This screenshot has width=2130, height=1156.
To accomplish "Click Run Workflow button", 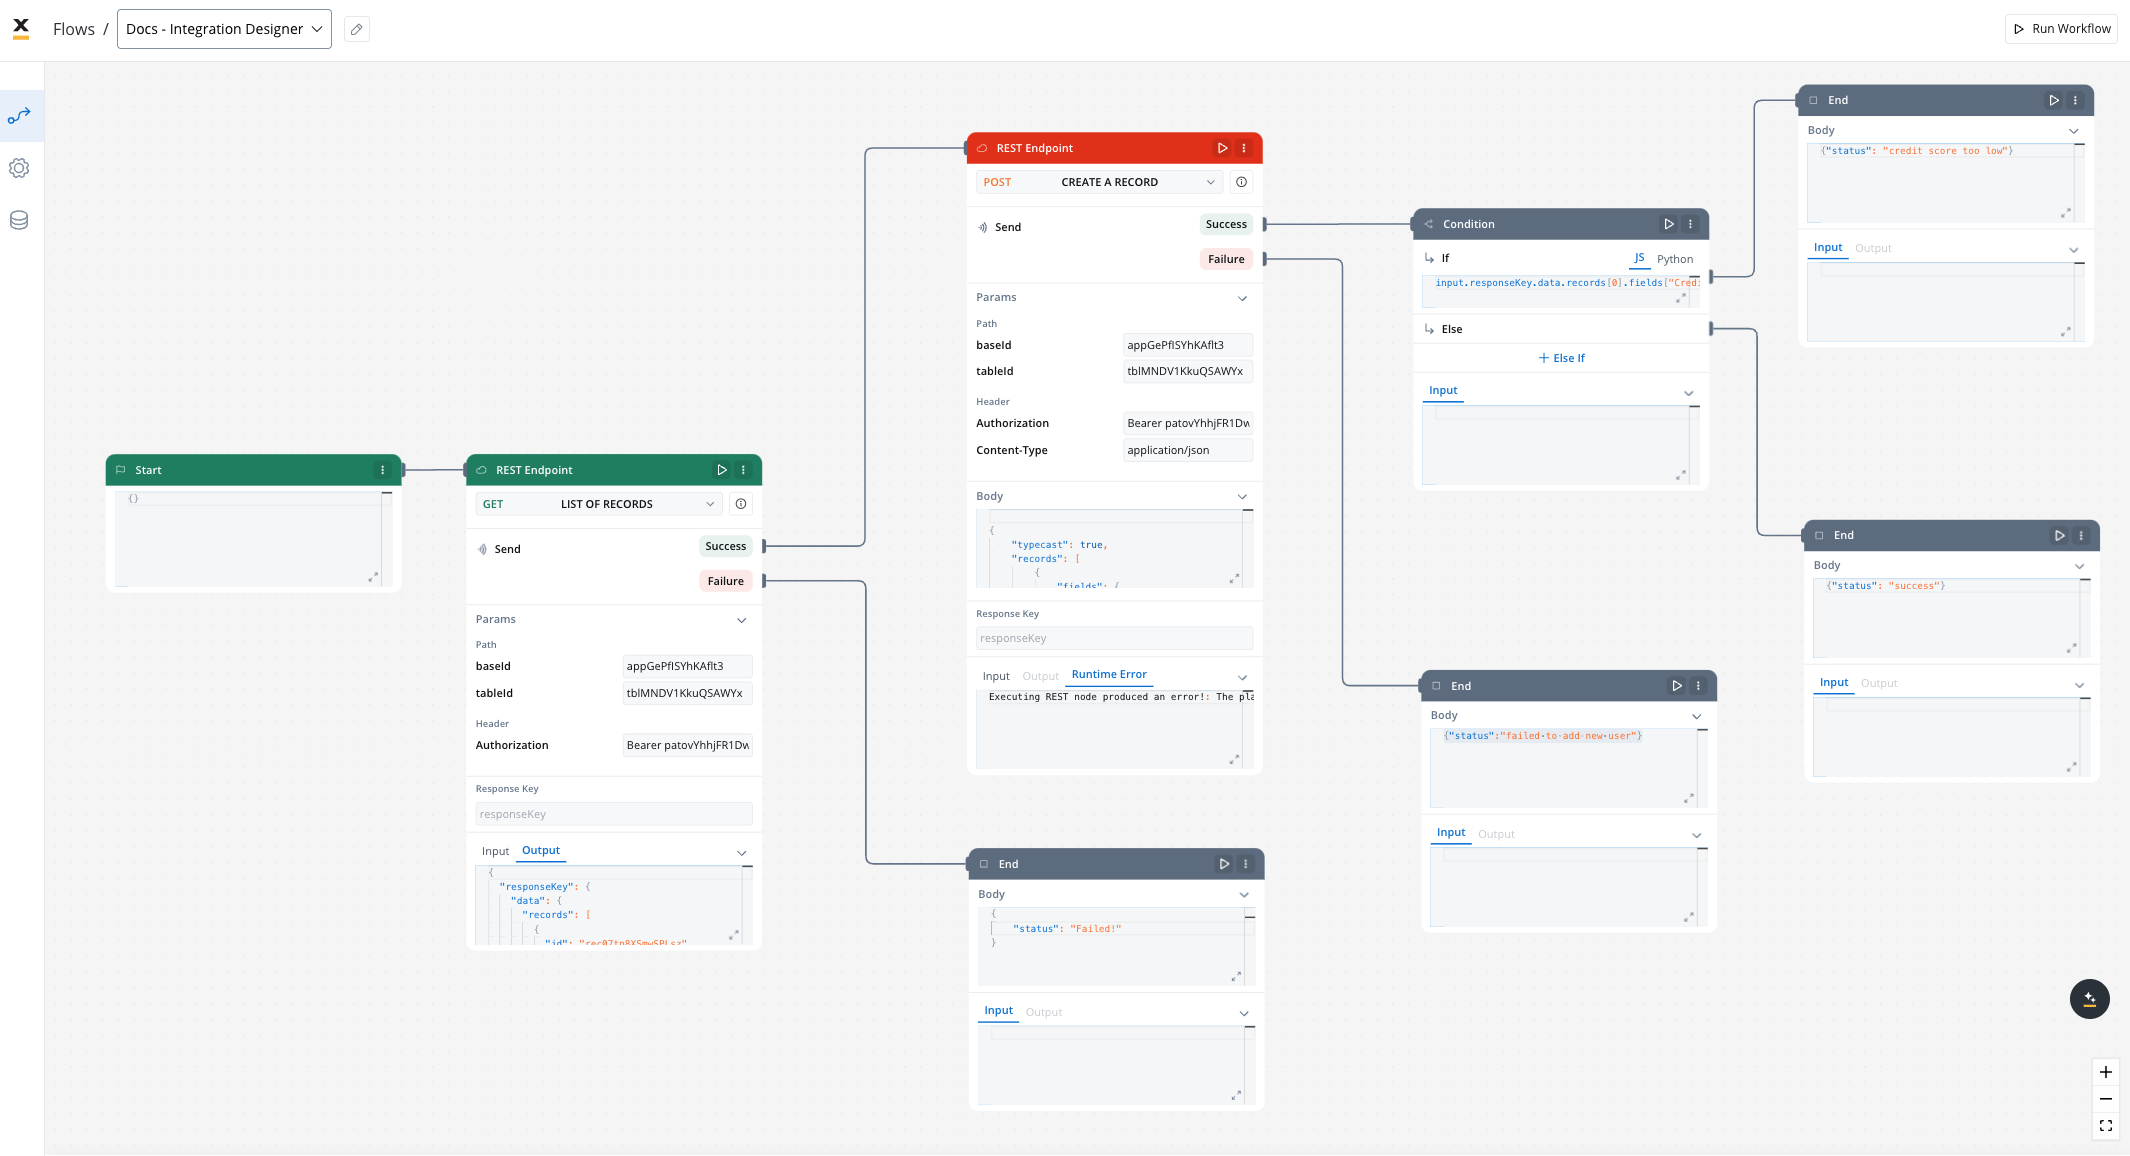I will click(2062, 29).
